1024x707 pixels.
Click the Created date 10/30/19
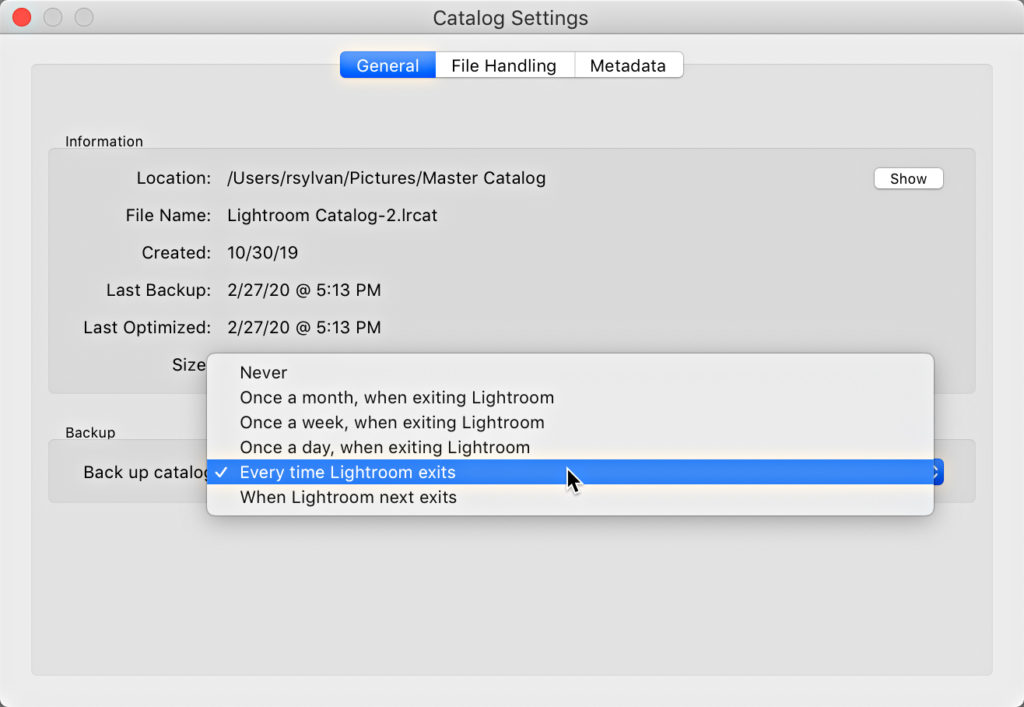263,253
